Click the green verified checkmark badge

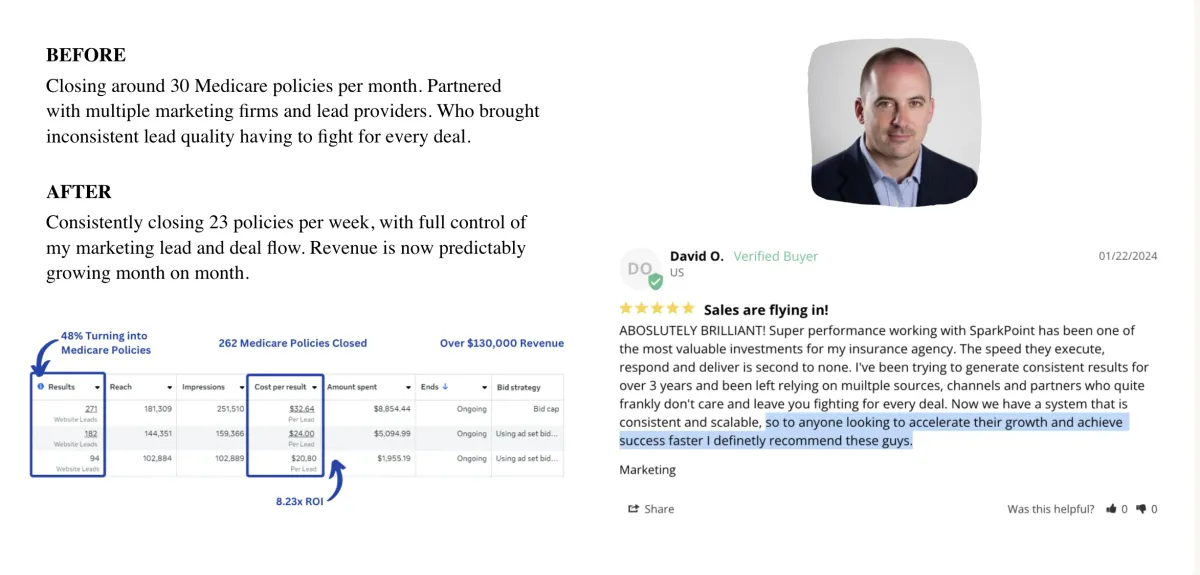(x=655, y=282)
